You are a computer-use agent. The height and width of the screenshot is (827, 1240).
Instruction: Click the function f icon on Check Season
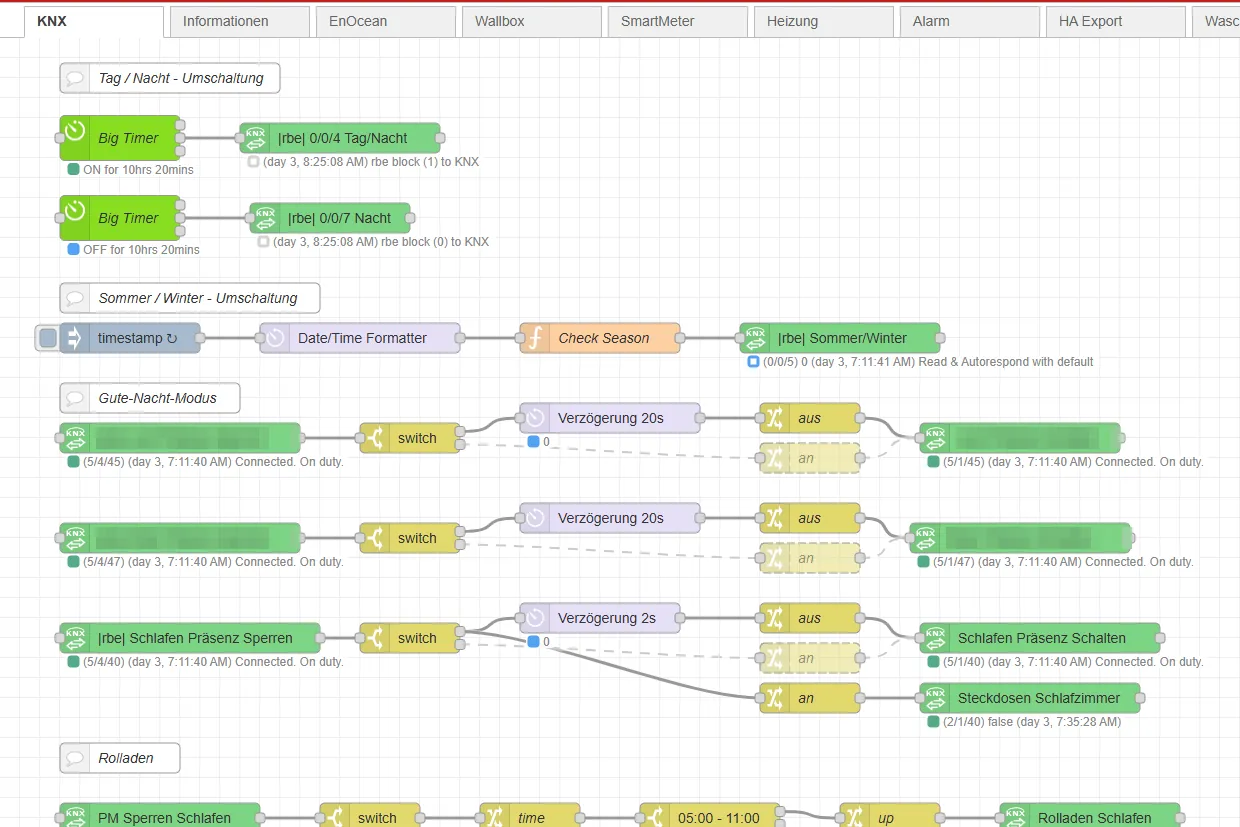click(535, 338)
